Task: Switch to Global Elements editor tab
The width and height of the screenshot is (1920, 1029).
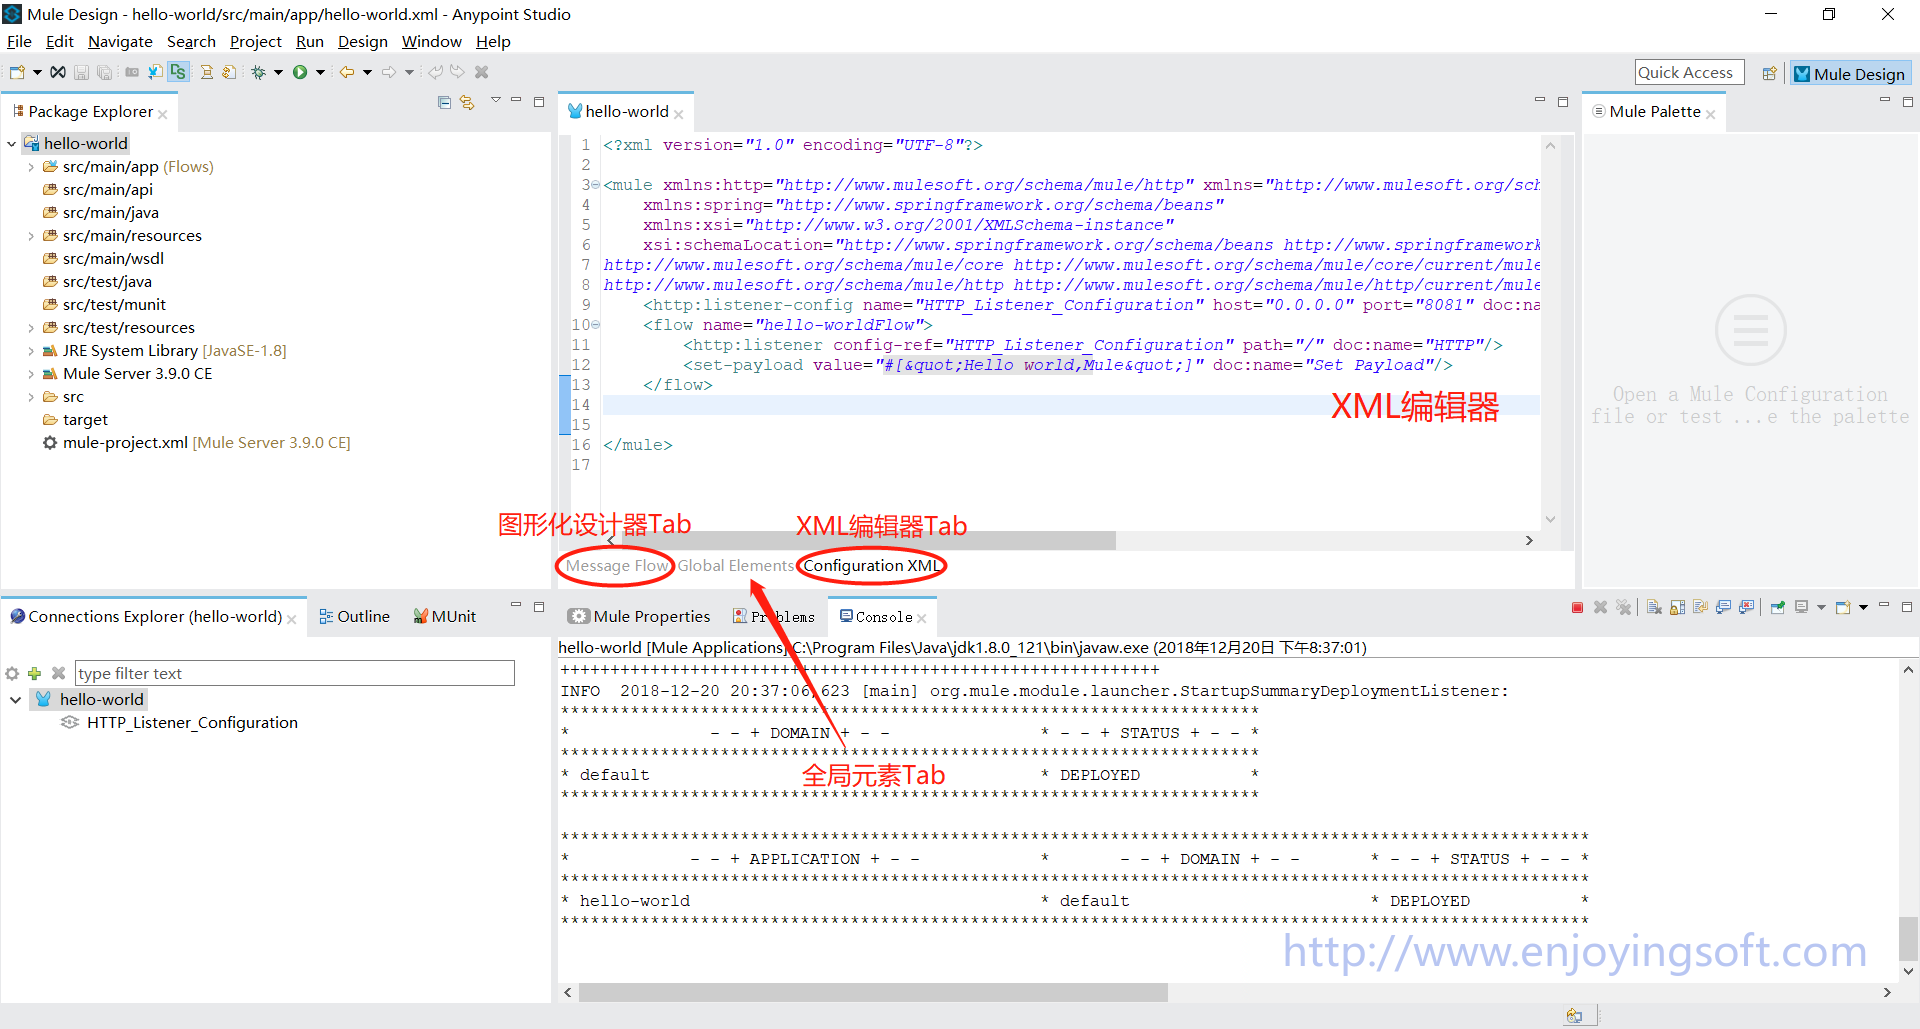Action: [735, 565]
